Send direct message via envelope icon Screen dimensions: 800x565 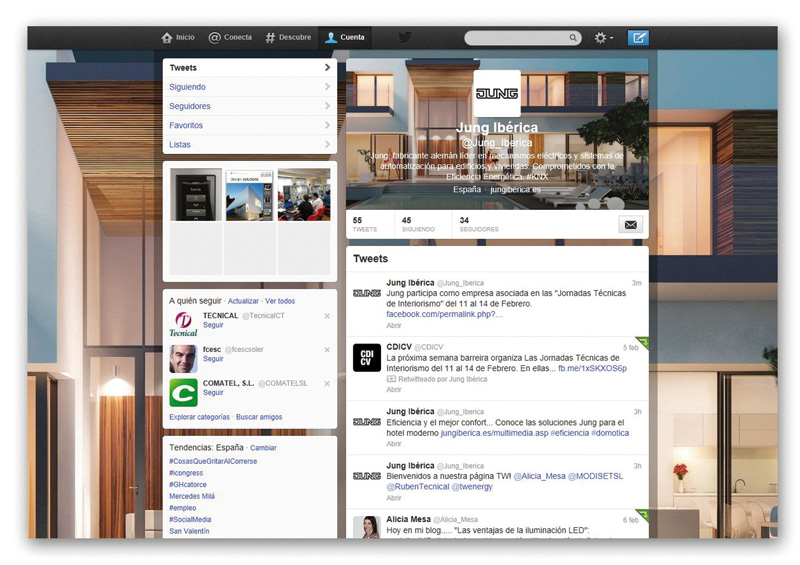[631, 225]
